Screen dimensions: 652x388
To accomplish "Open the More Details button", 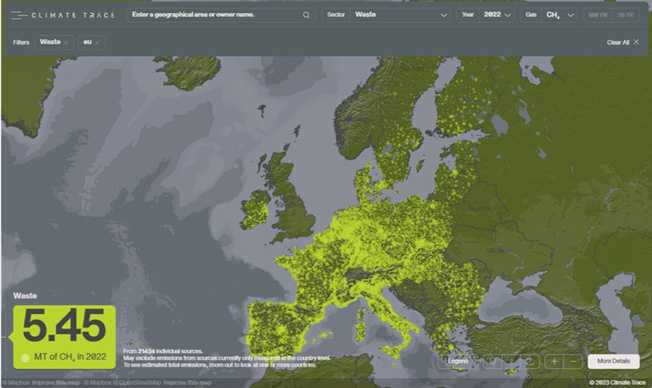I will click(x=613, y=361).
